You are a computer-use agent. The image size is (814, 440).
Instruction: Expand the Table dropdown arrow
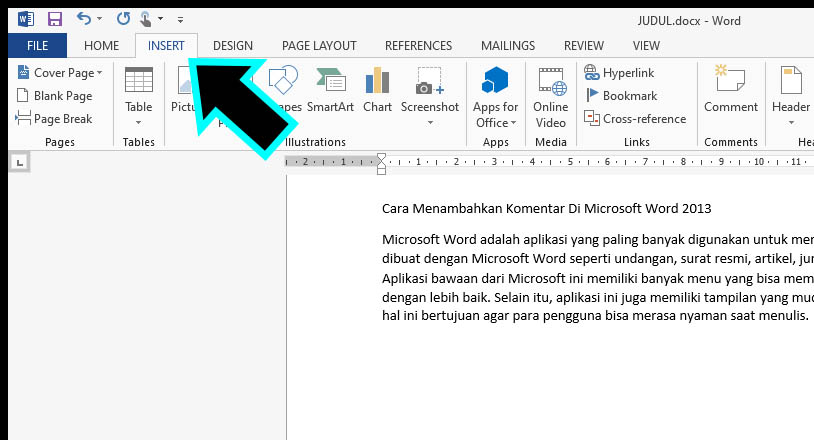pos(139,122)
